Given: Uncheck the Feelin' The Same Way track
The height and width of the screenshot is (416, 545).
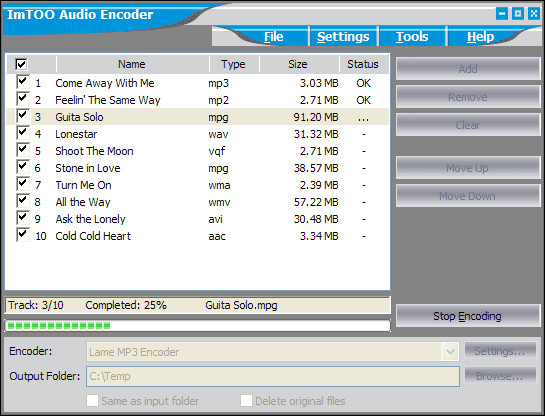Looking at the screenshot, I should click(x=23, y=99).
